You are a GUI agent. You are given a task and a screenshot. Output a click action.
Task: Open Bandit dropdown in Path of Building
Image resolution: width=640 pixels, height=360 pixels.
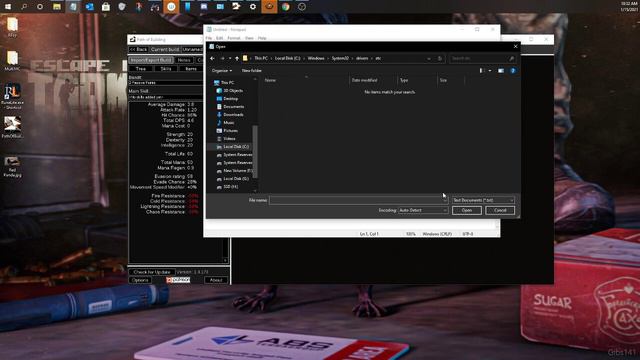(165, 82)
